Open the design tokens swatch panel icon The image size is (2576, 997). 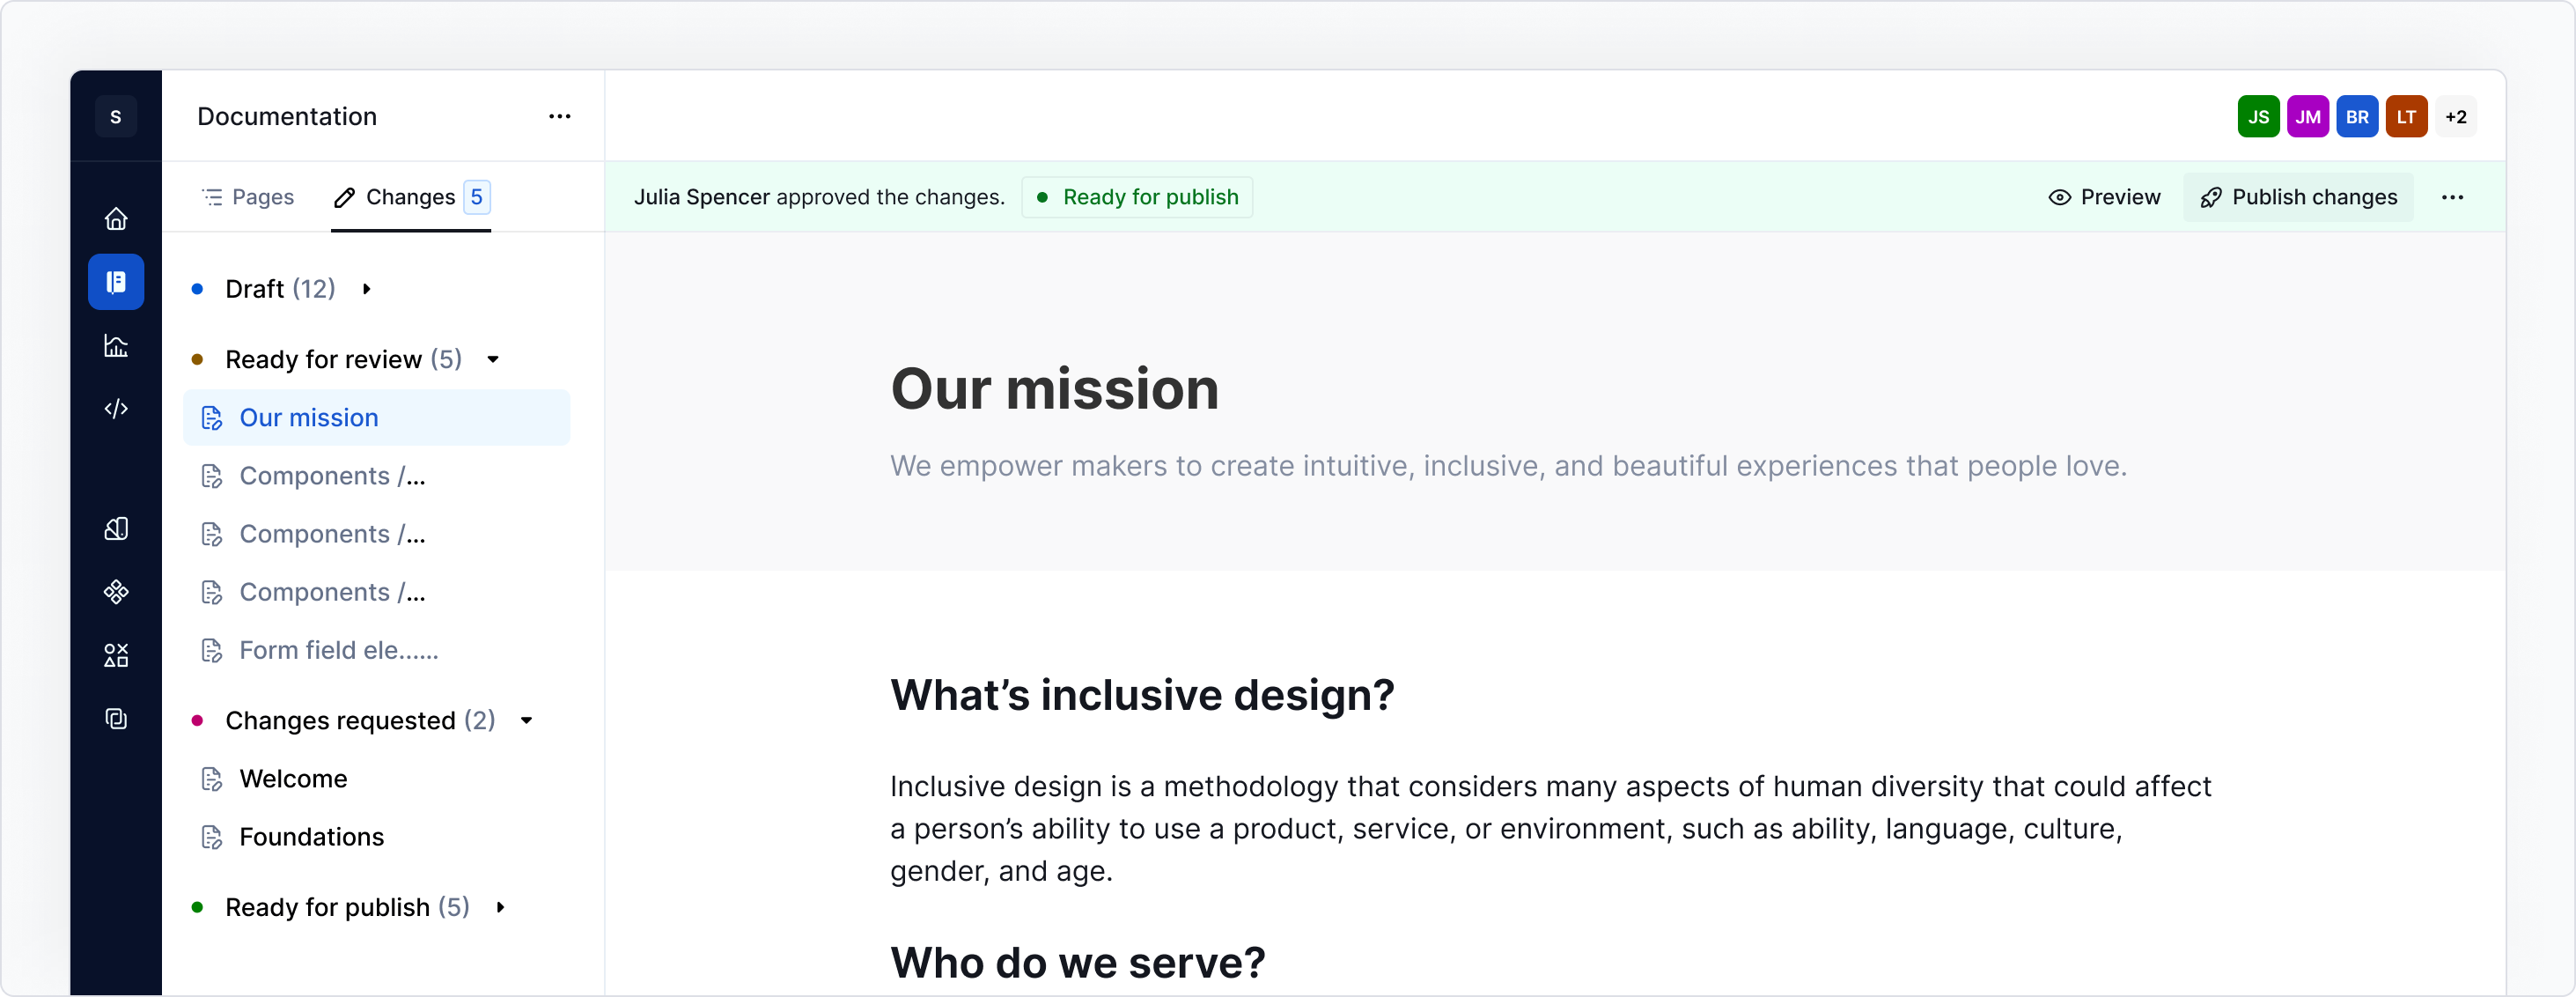[116, 528]
